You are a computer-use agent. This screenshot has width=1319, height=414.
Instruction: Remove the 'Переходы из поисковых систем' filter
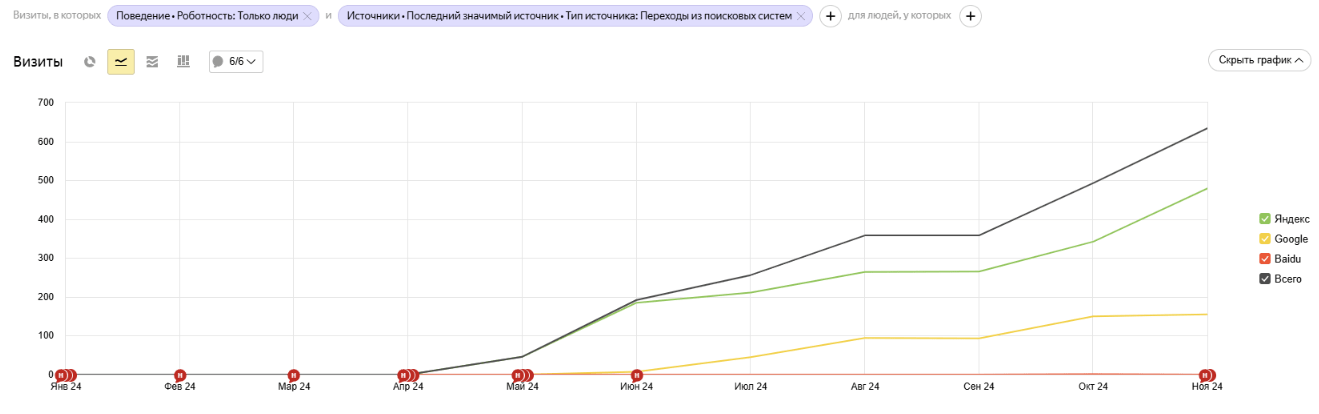pyautogui.click(x=800, y=17)
